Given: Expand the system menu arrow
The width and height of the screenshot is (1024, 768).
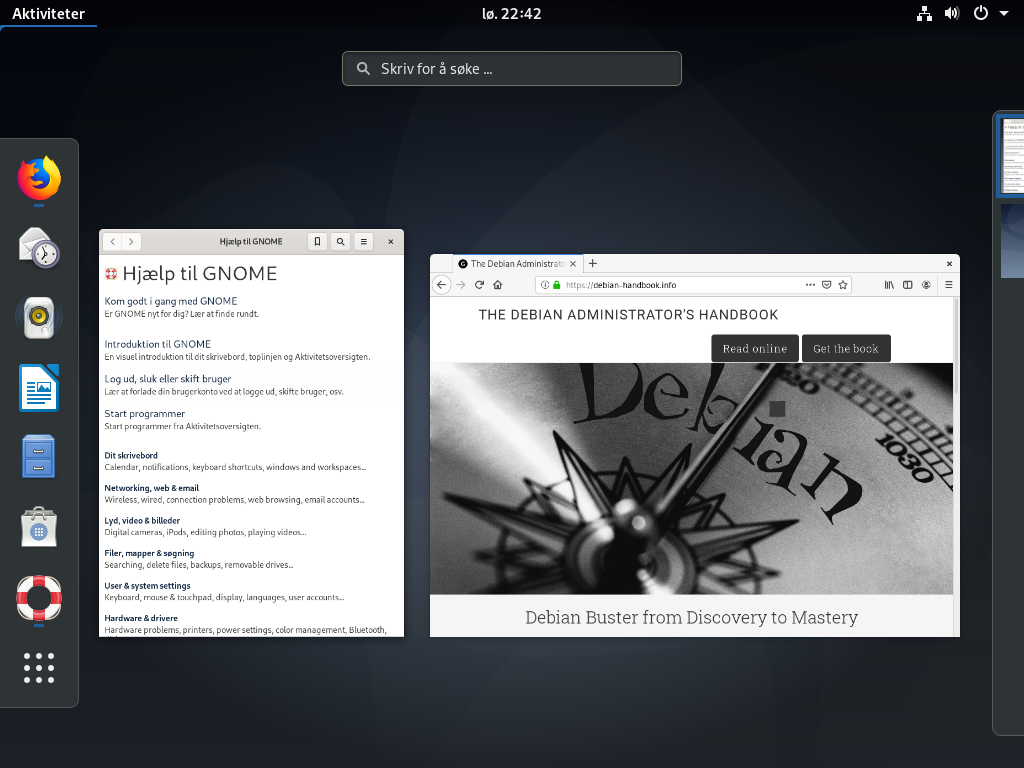Looking at the screenshot, I should click(1003, 14).
